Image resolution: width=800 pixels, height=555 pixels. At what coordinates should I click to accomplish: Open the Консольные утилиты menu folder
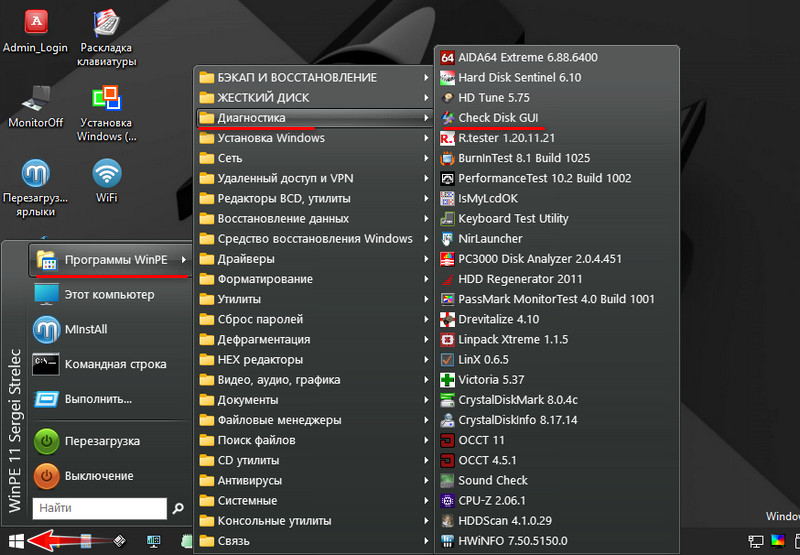[314, 521]
